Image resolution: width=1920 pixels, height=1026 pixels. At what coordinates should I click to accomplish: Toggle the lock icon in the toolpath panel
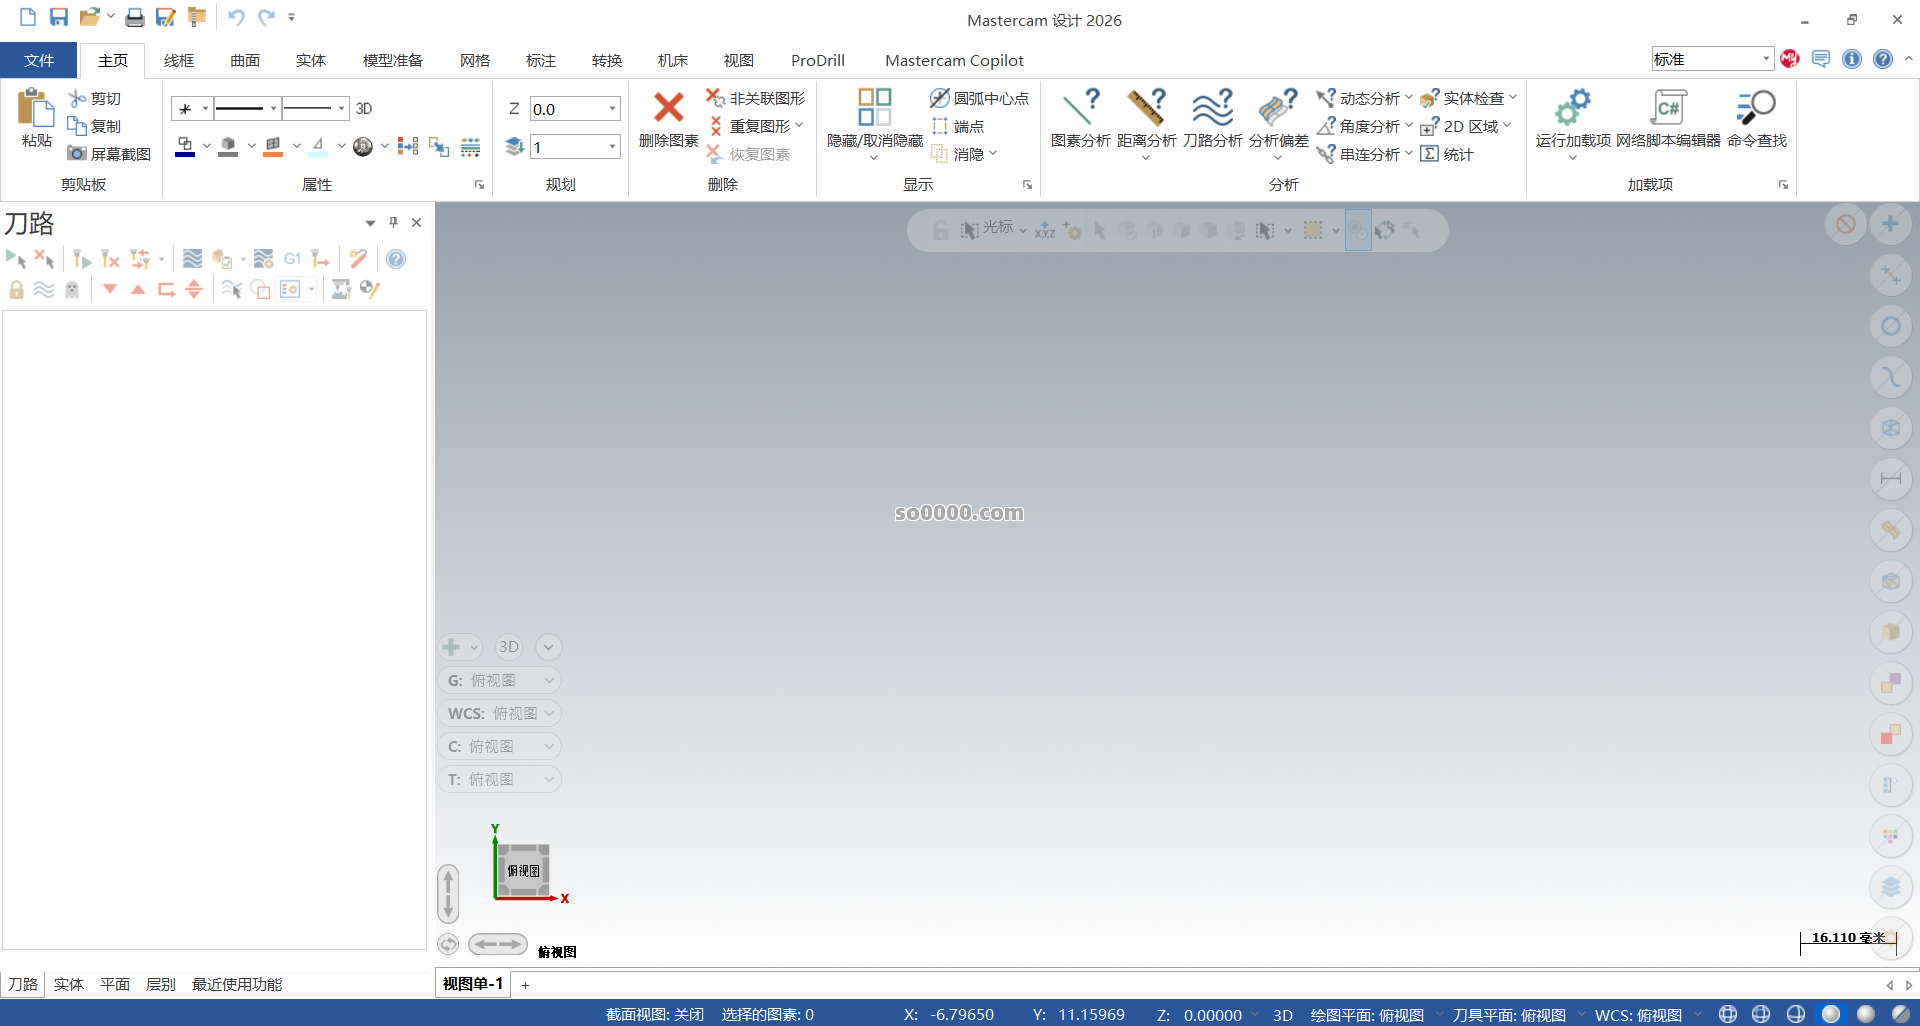tap(15, 290)
